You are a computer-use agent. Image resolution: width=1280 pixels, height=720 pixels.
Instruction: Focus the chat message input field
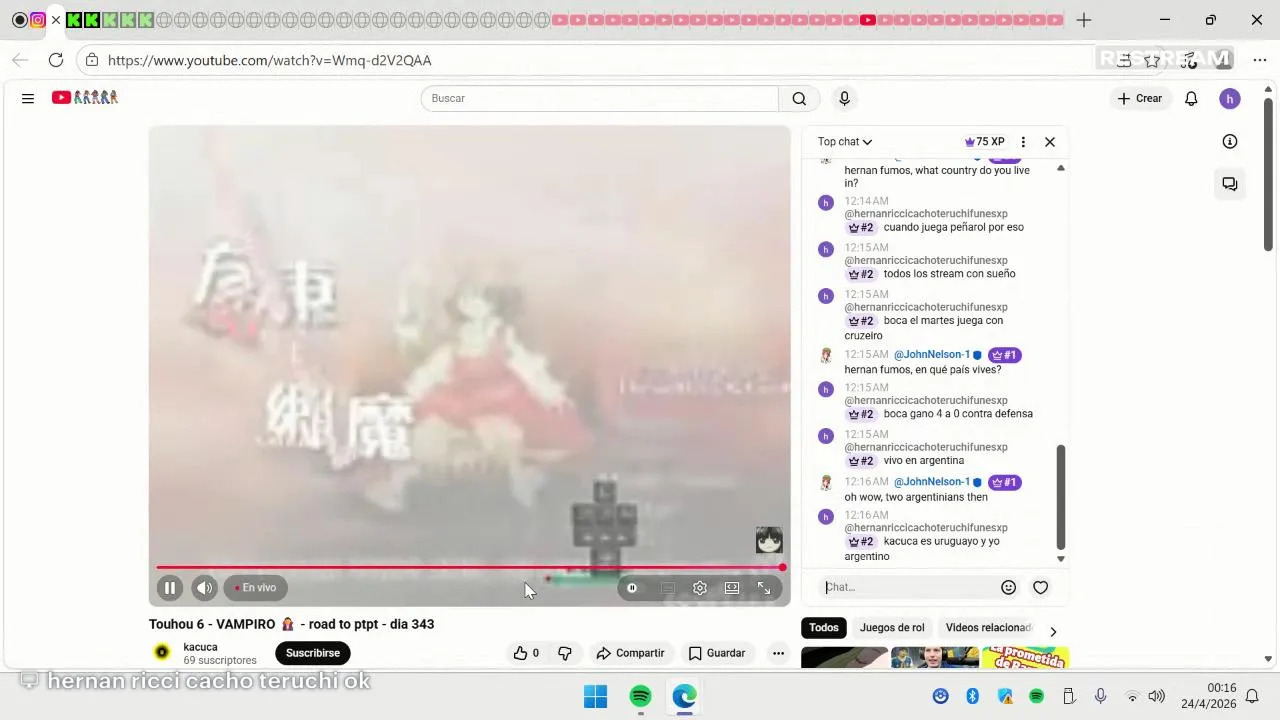coord(908,587)
